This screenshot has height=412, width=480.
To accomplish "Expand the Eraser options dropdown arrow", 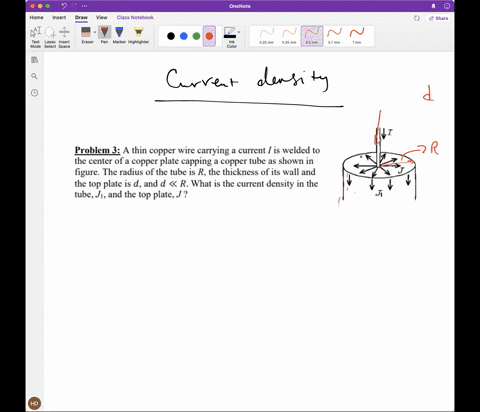I will coord(95,32).
